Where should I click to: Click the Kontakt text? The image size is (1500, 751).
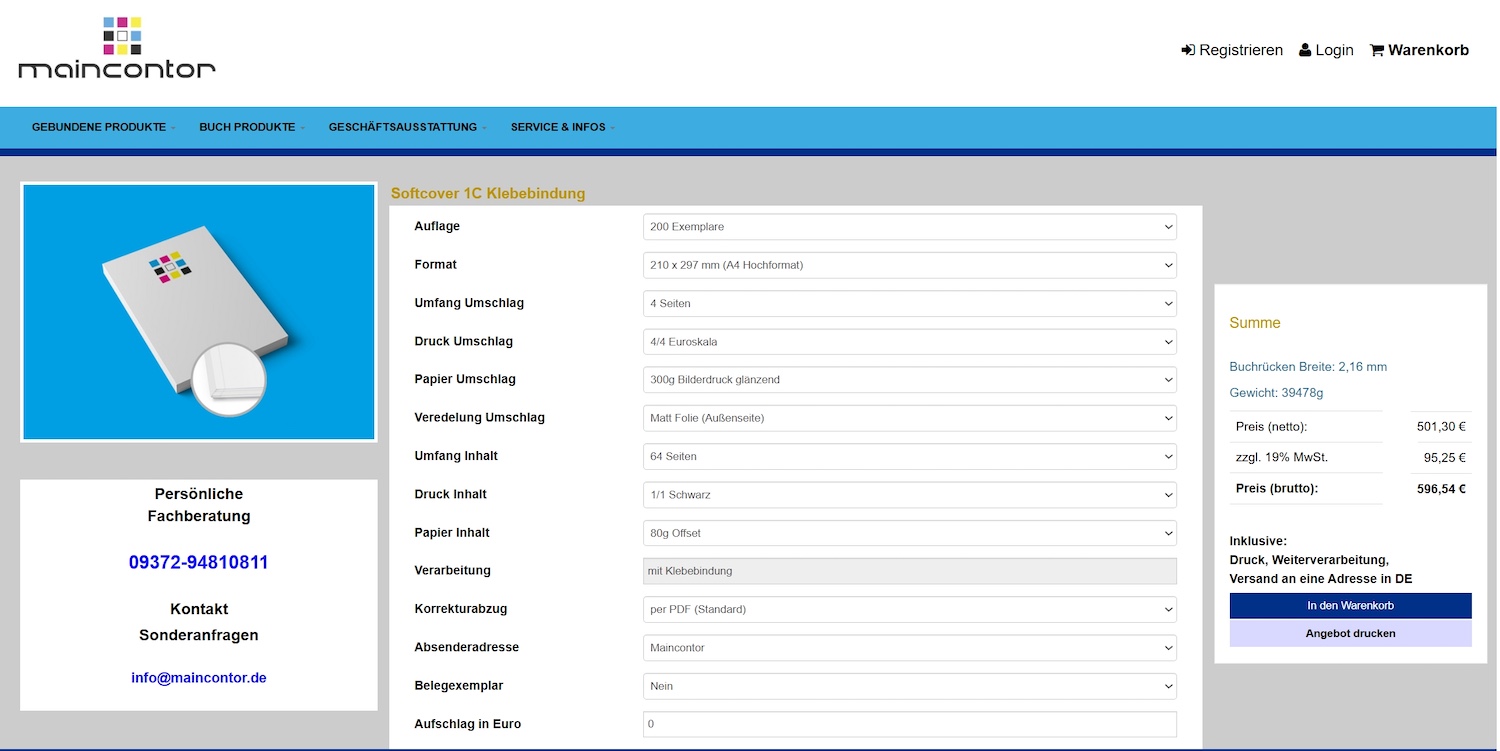199,609
